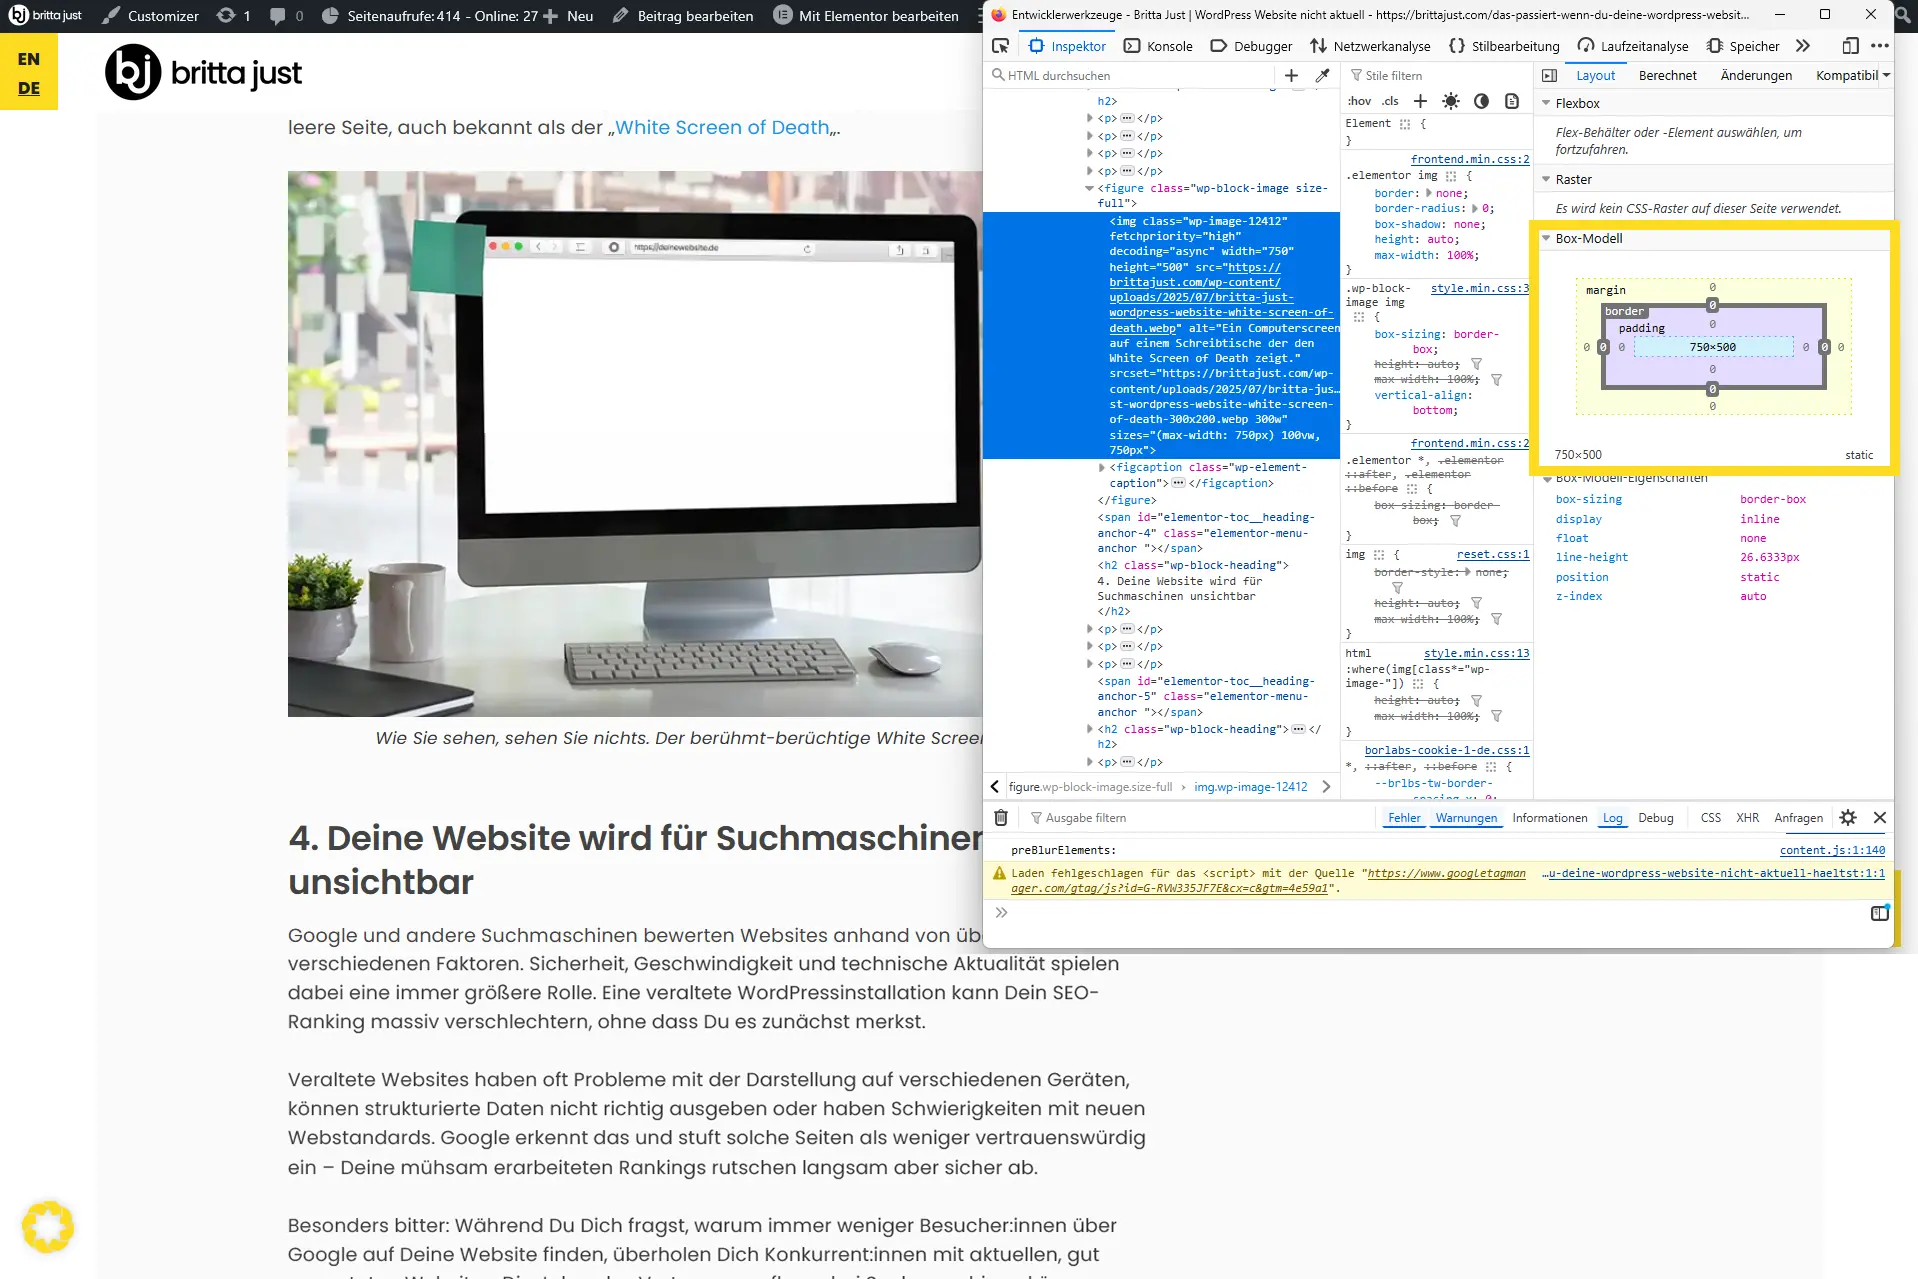Select img.wp-image-12412 breadcrumb

(1251, 787)
